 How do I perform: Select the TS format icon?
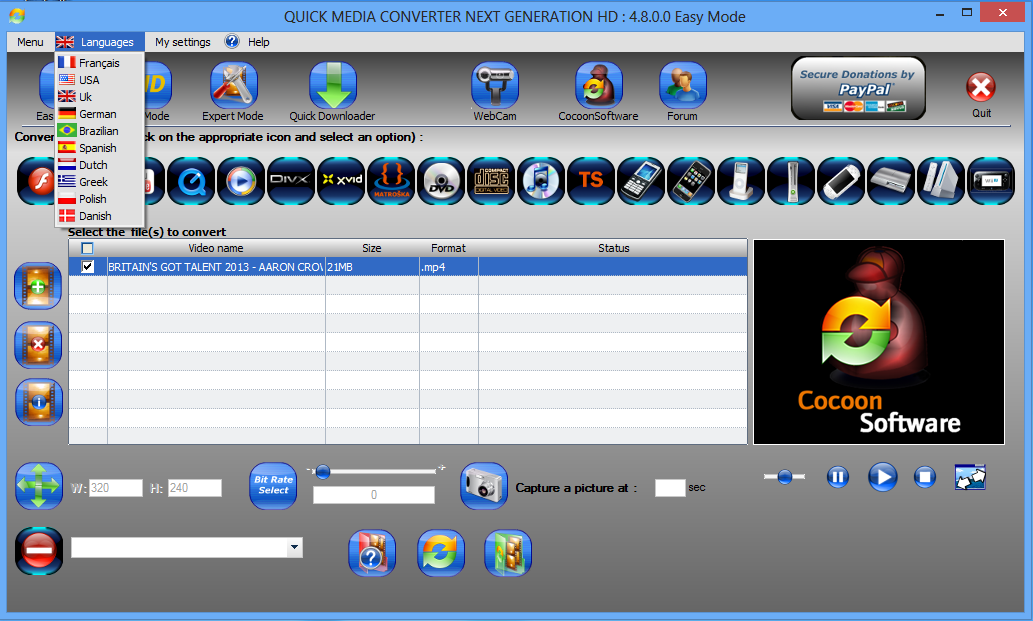pos(592,180)
